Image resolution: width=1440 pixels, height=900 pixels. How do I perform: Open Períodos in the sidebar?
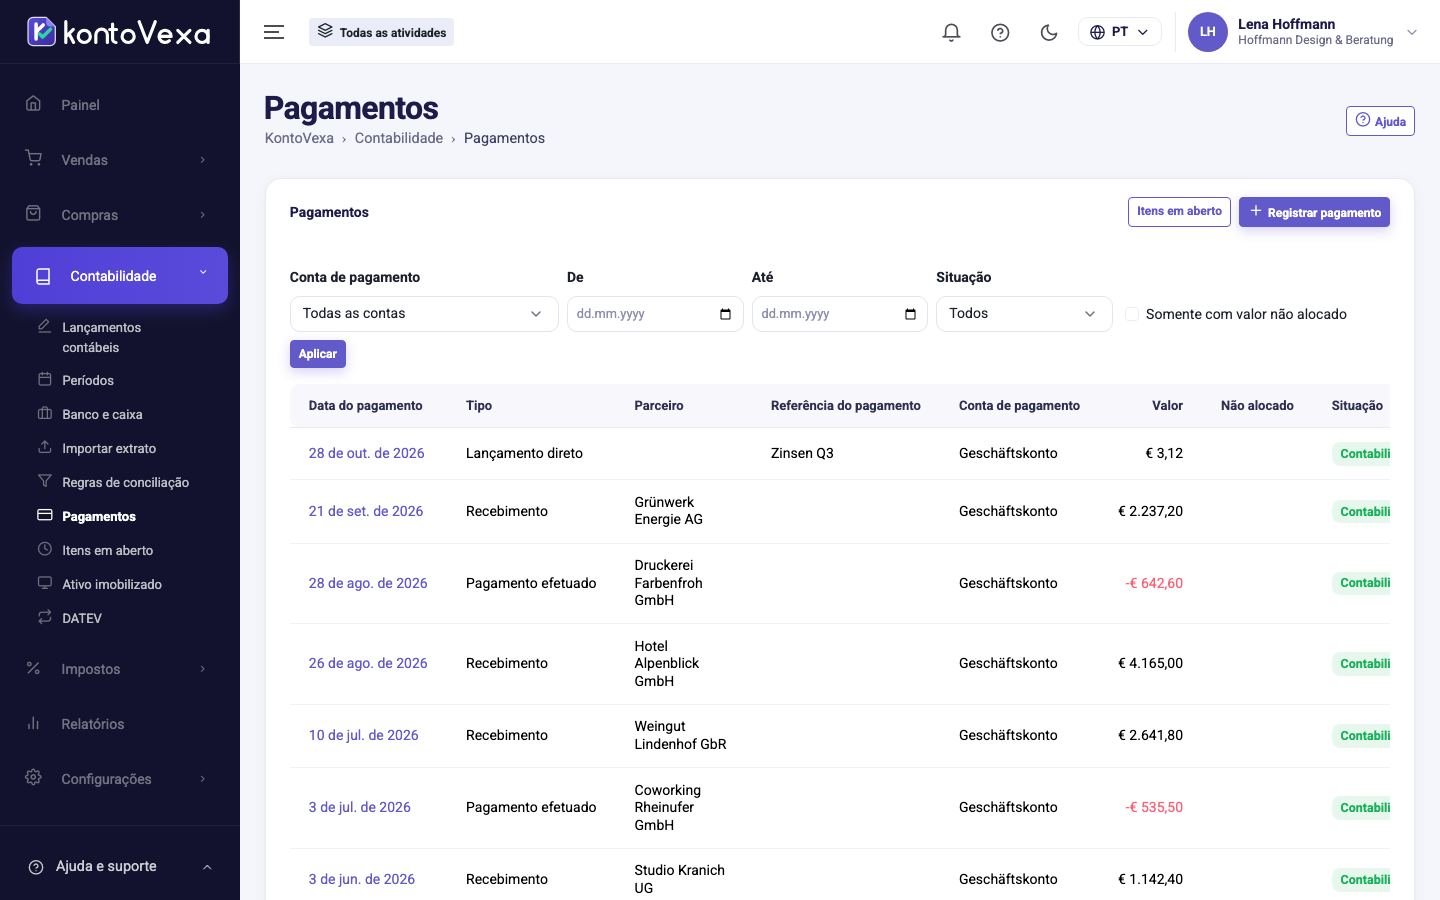point(88,380)
